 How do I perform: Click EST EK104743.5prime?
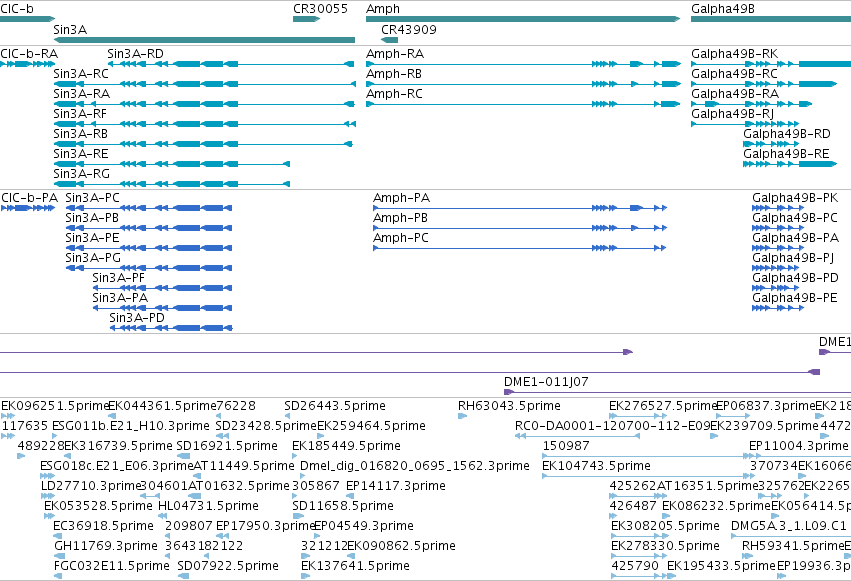(x=649, y=476)
